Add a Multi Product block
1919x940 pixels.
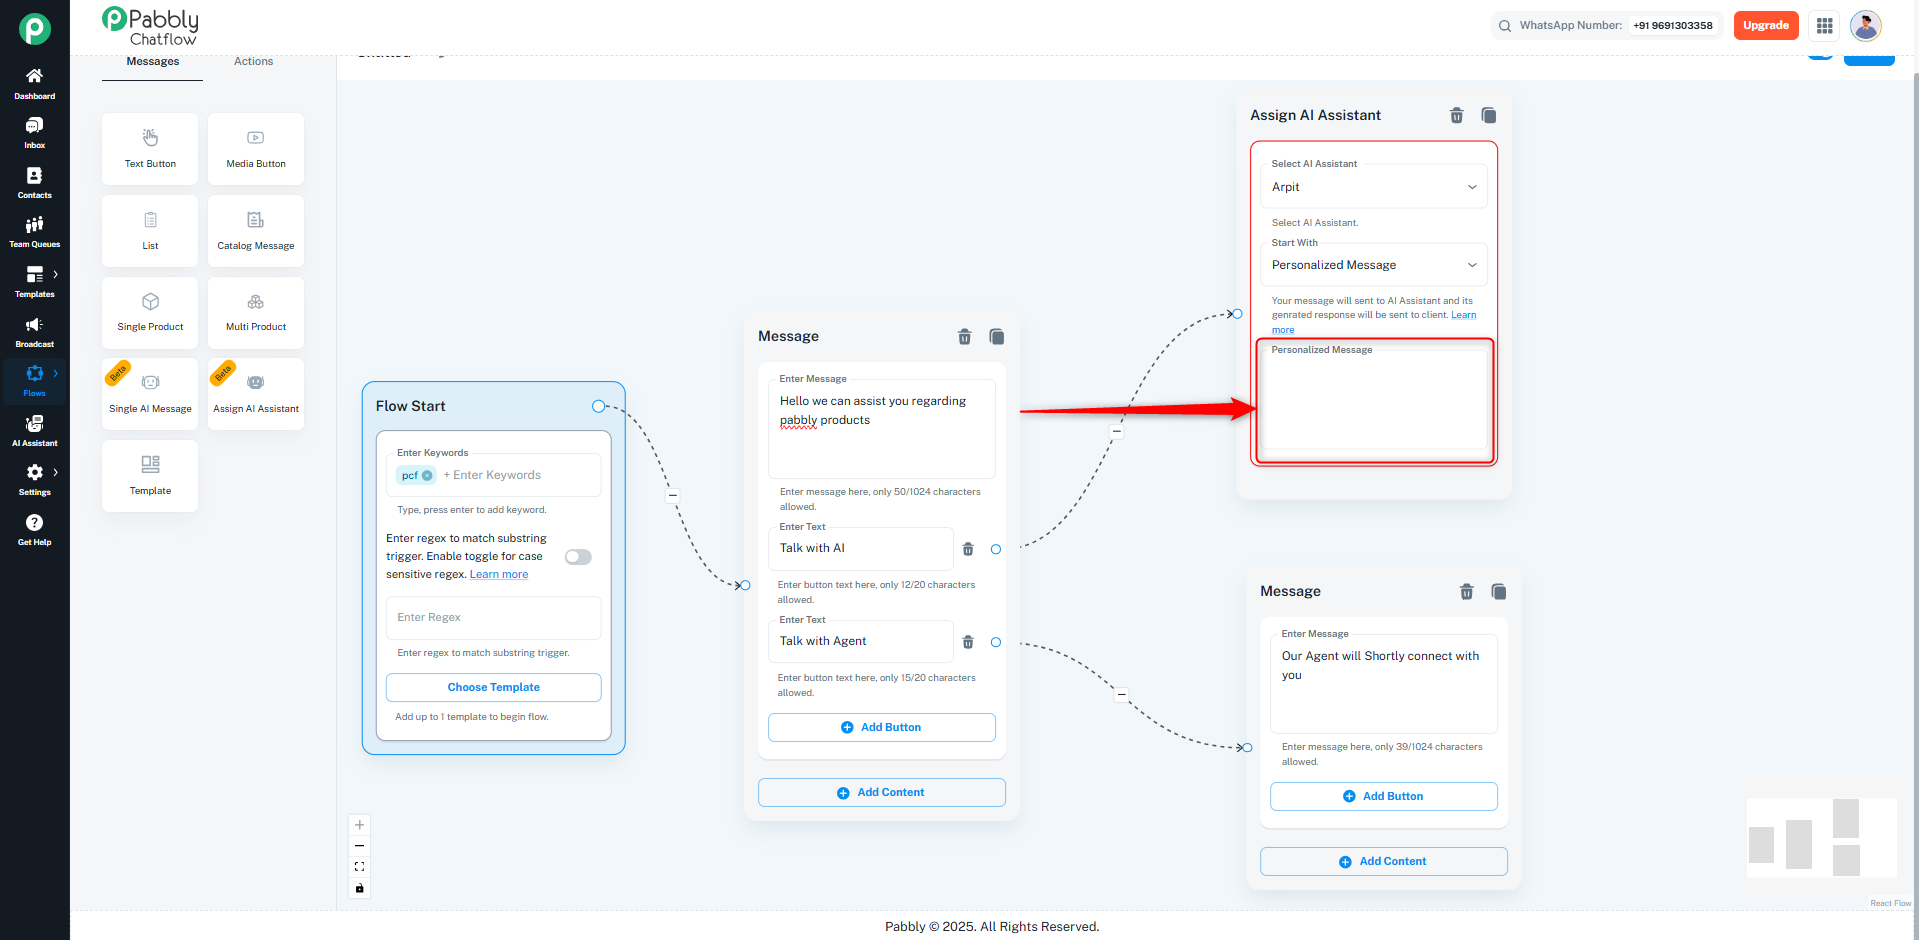256,313
